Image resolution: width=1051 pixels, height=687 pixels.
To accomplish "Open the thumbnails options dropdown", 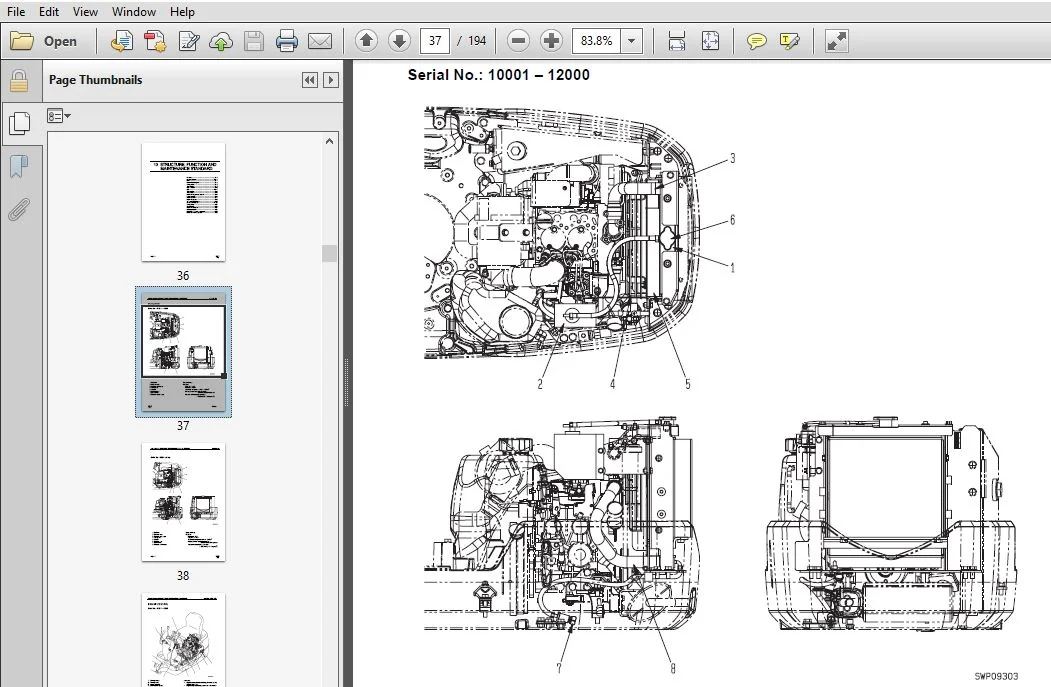I will click(x=59, y=116).
